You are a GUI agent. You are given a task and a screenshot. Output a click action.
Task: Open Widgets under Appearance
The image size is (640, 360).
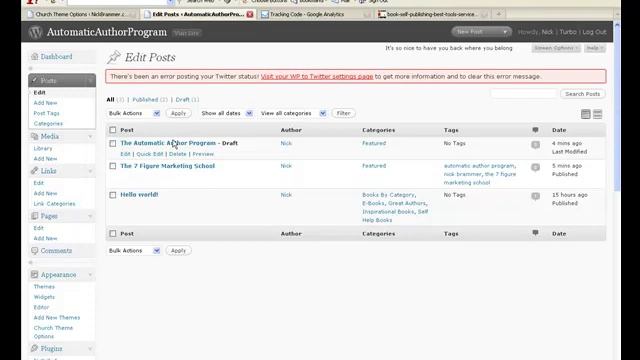tap(44, 297)
